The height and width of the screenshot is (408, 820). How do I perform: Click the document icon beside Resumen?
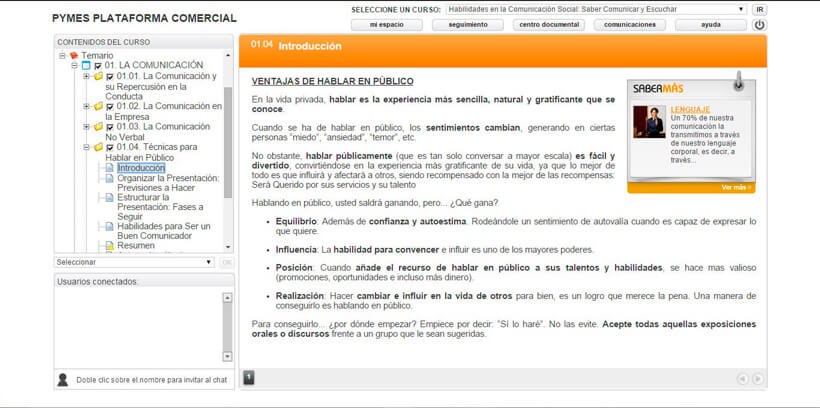point(109,245)
